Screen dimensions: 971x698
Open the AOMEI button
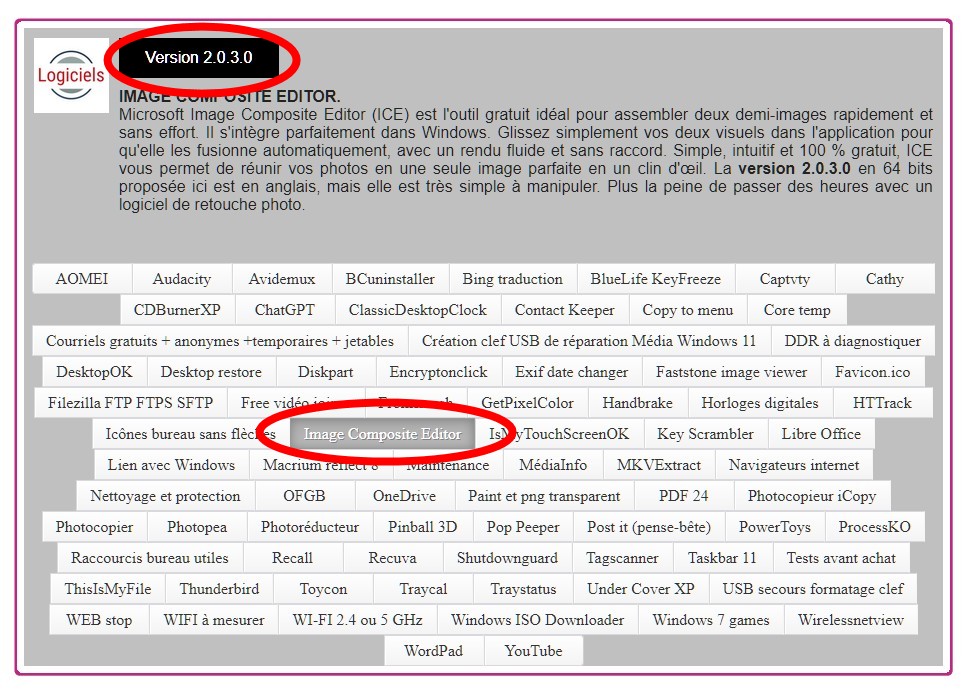pos(82,279)
